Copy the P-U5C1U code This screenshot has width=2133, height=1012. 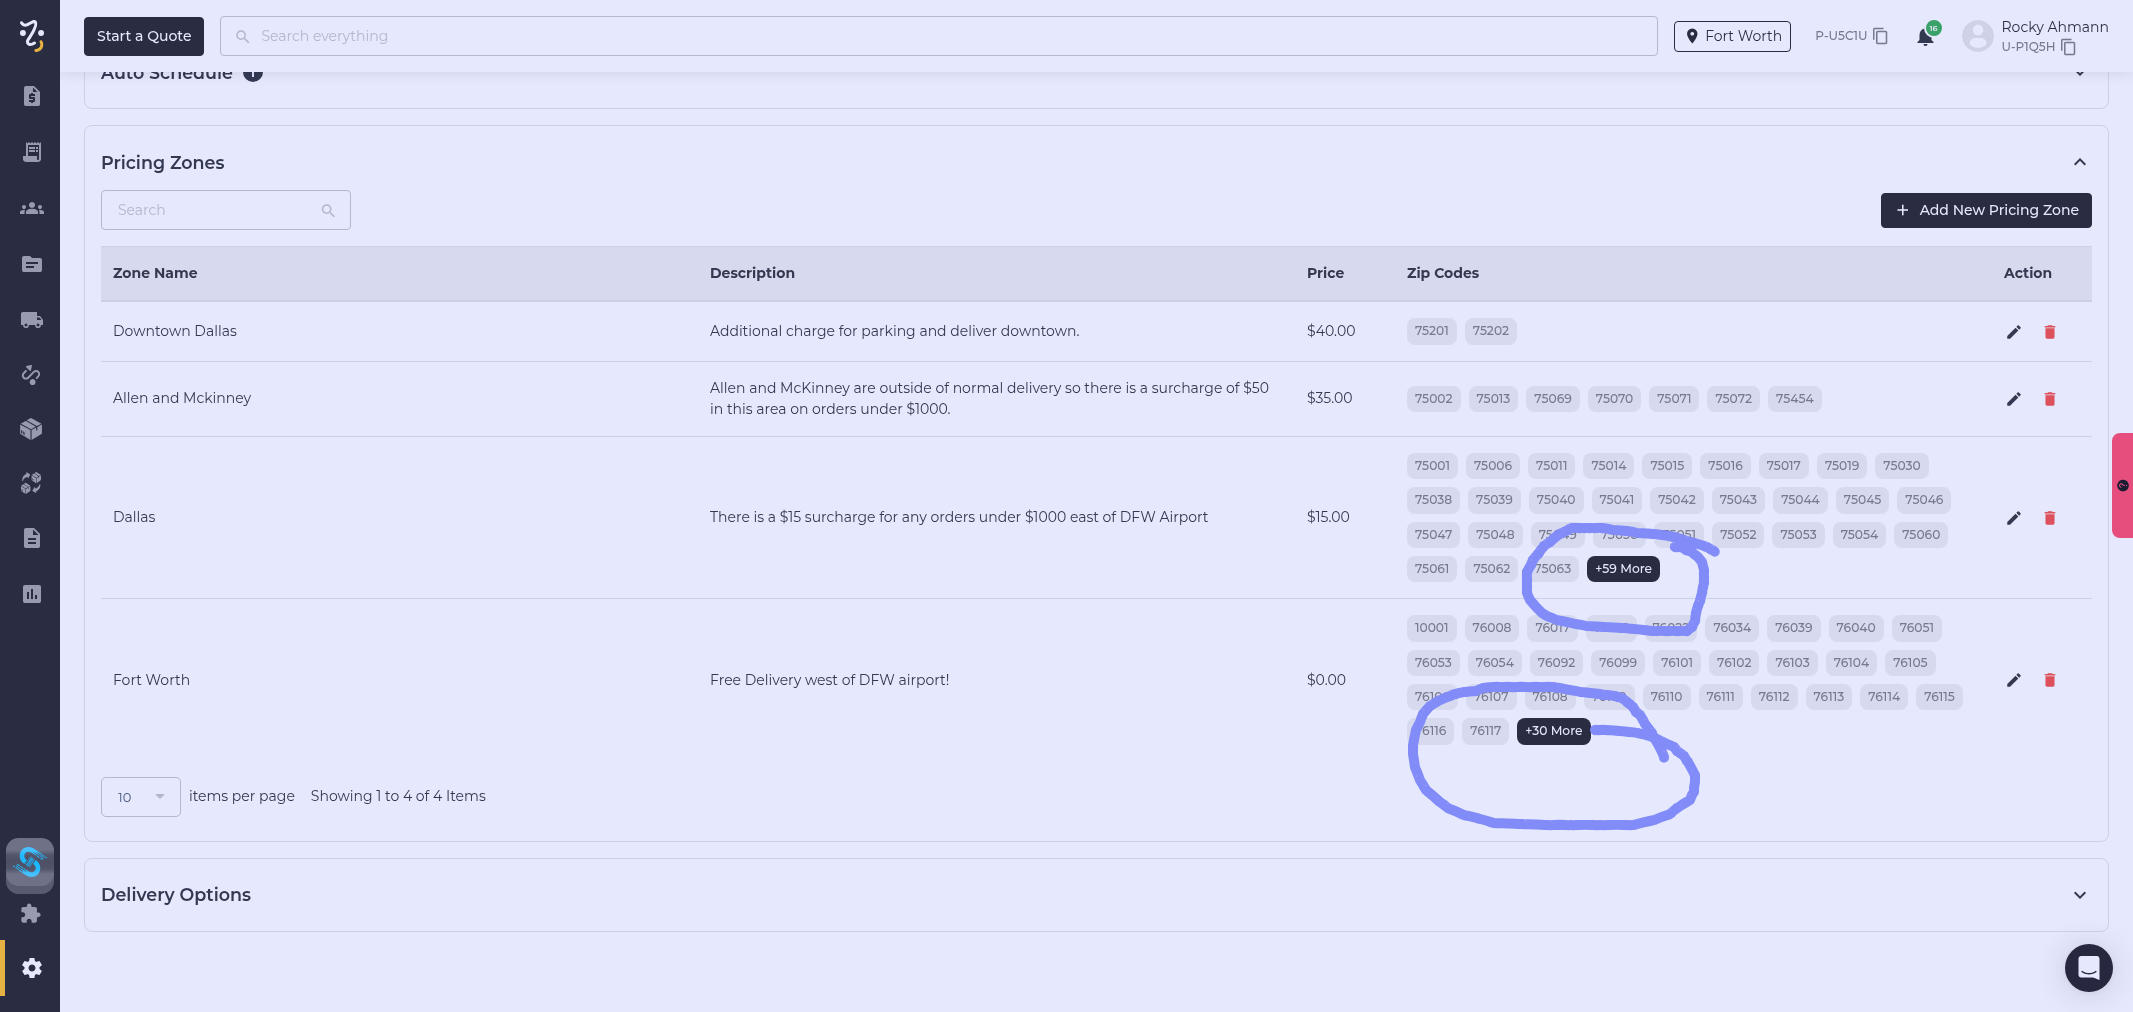(1880, 36)
